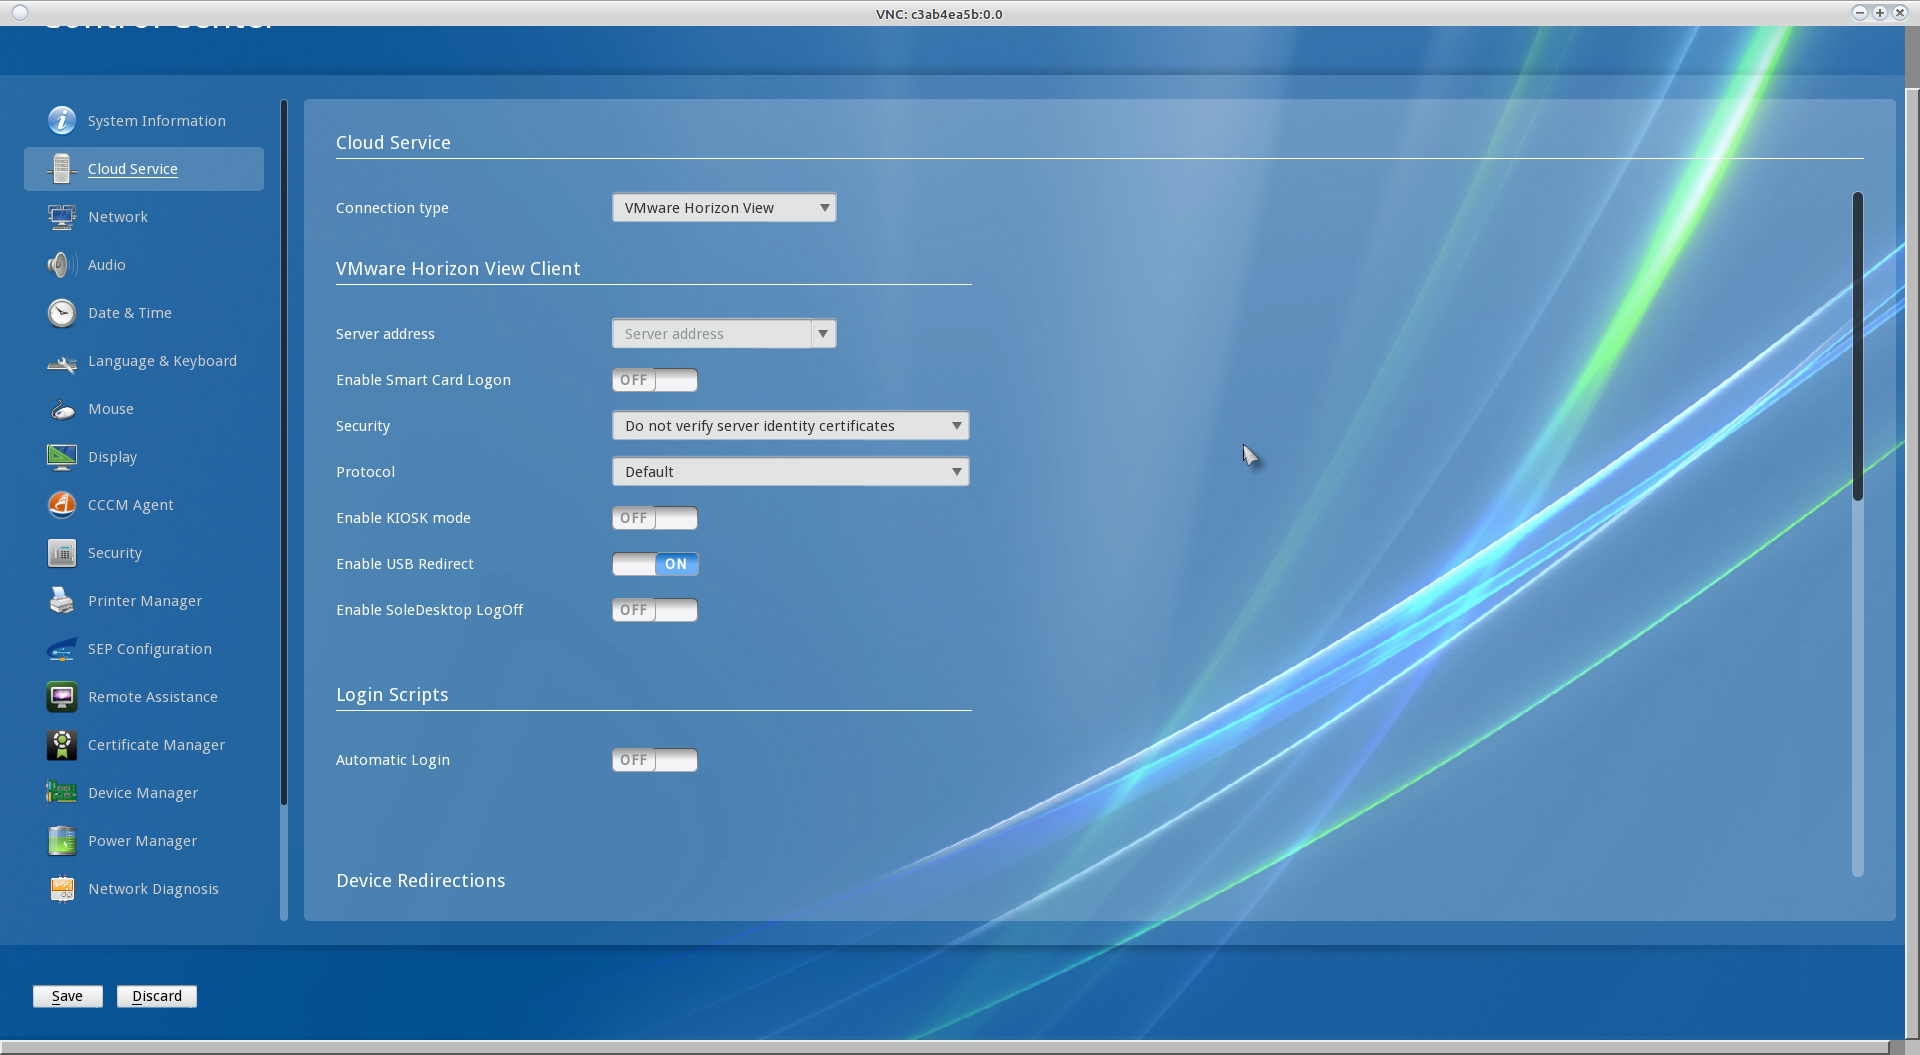Toggle Enable KIOSK mode switch
The width and height of the screenshot is (1920, 1055).
655,518
